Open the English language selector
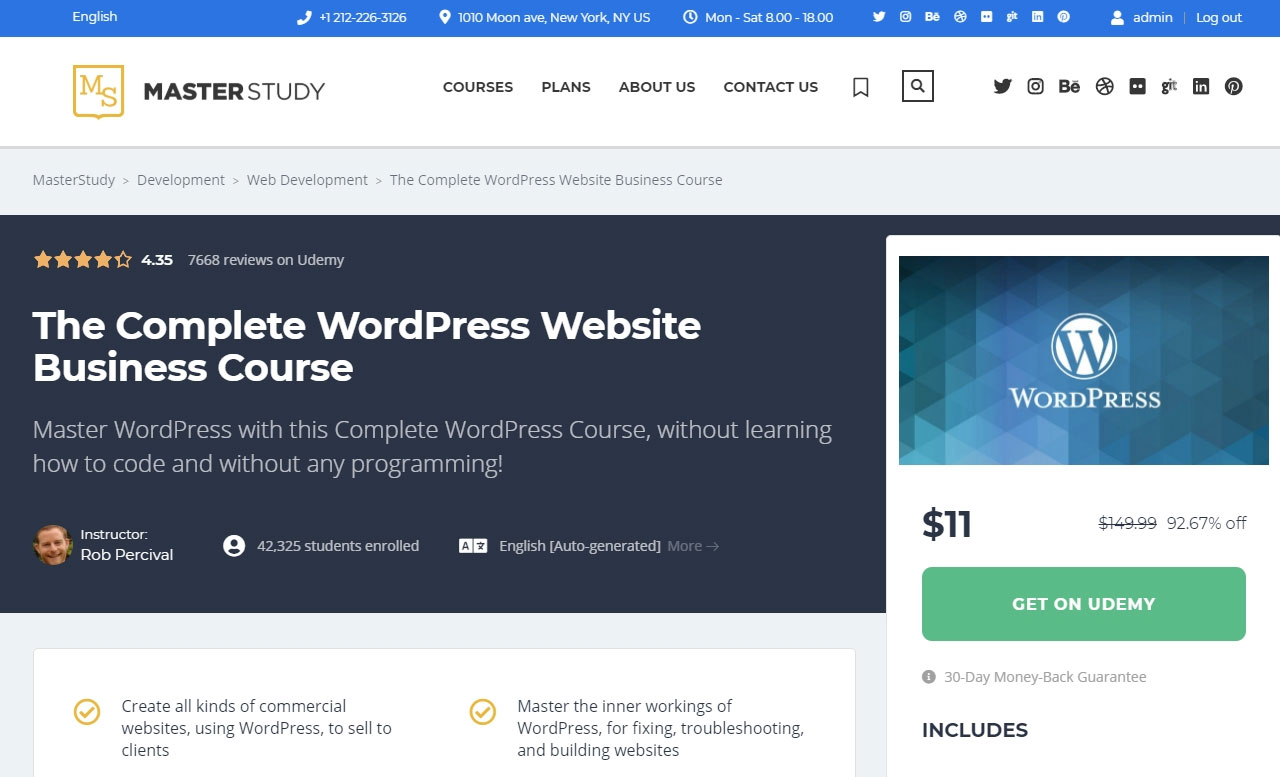Screen dimensions: 1280x777 click(95, 17)
